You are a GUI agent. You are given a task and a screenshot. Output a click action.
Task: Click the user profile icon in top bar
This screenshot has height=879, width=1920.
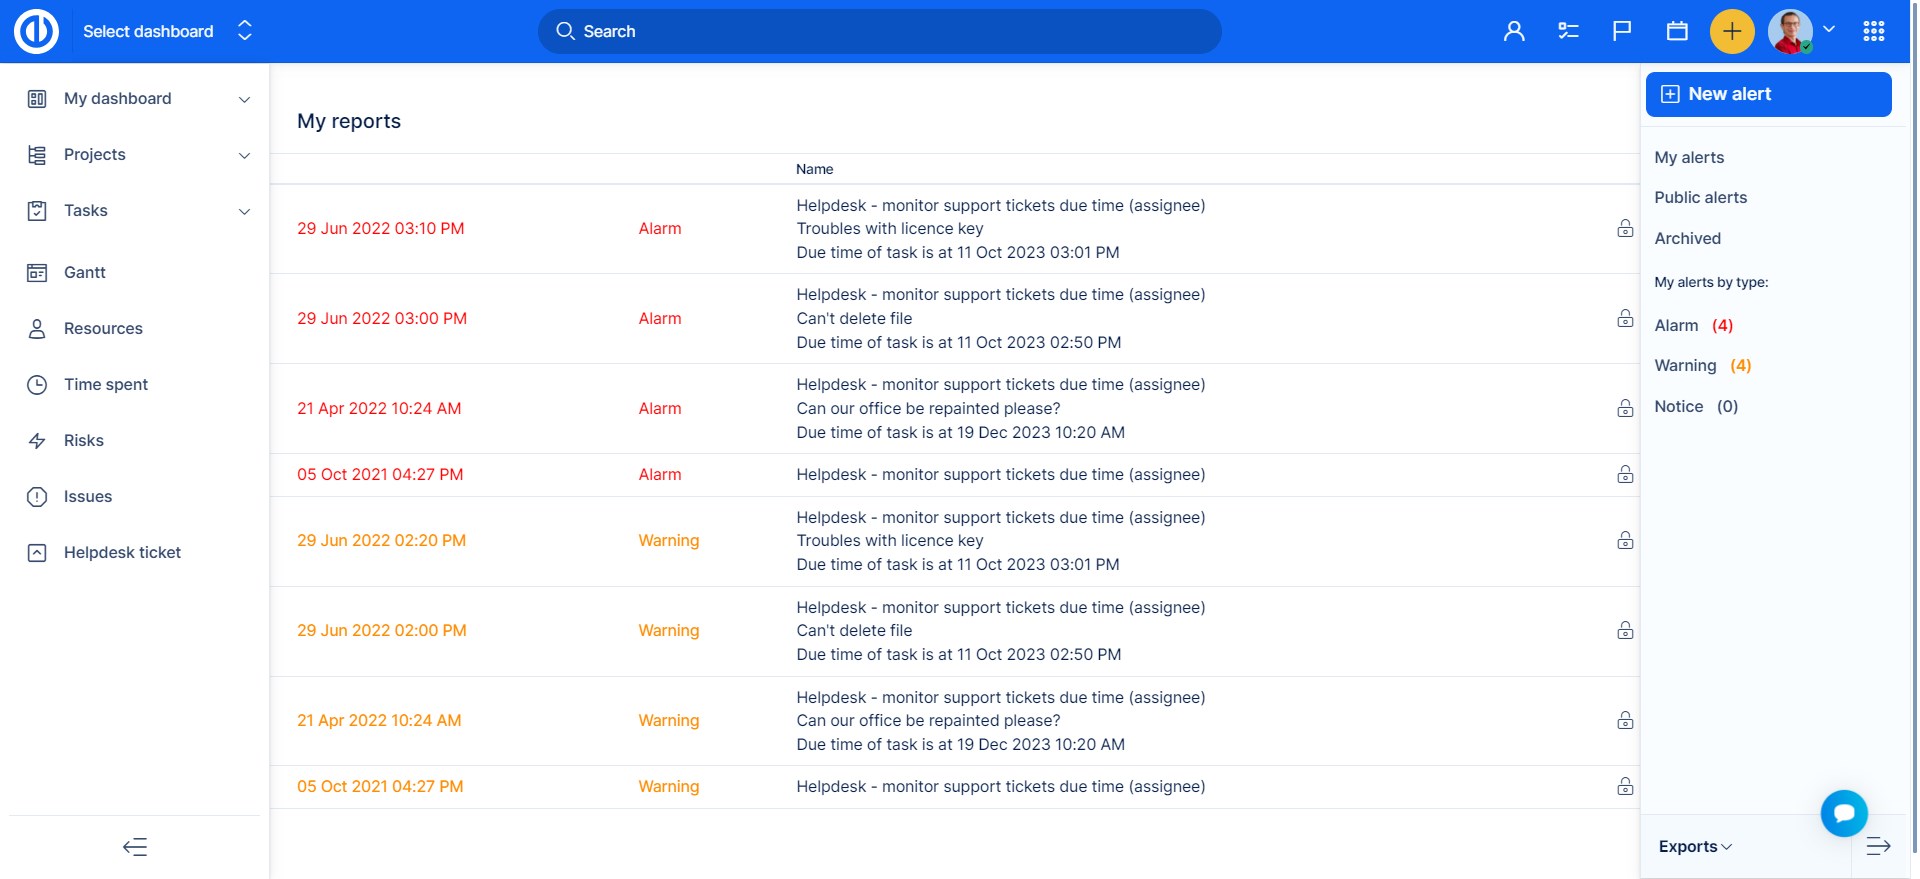(1514, 32)
